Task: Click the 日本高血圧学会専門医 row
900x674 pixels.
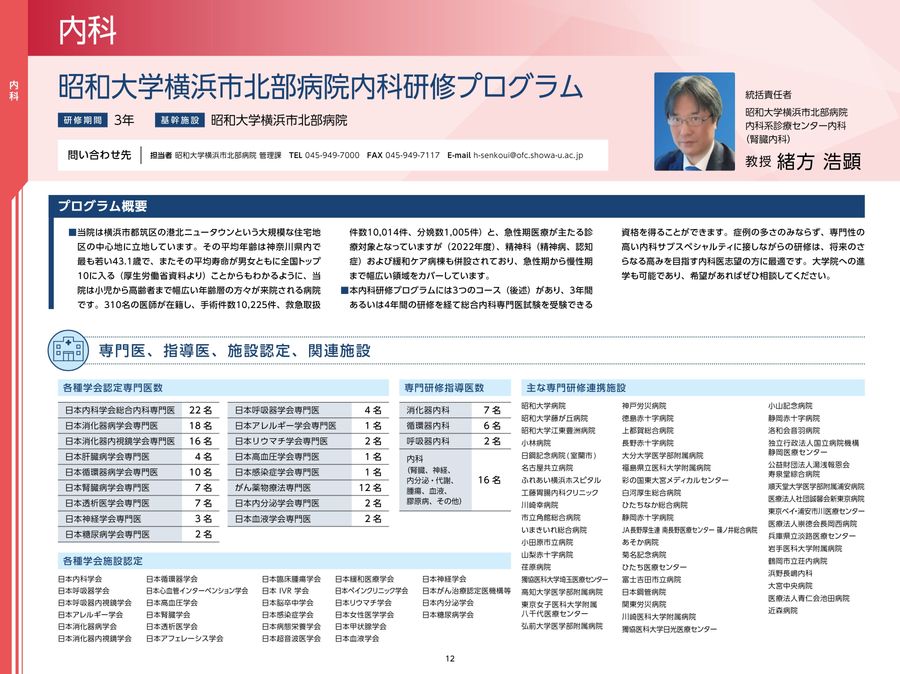Action: [x=308, y=456]
